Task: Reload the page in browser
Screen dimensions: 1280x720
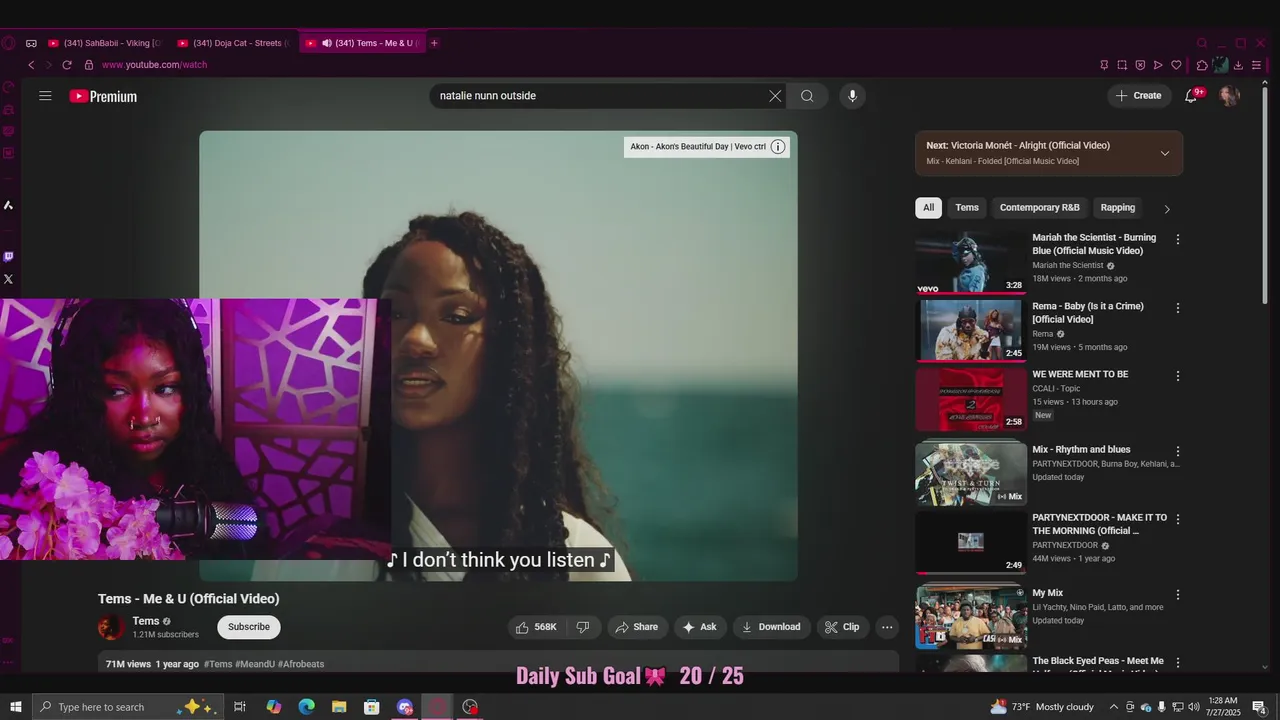Action: (x=67, y=65)
